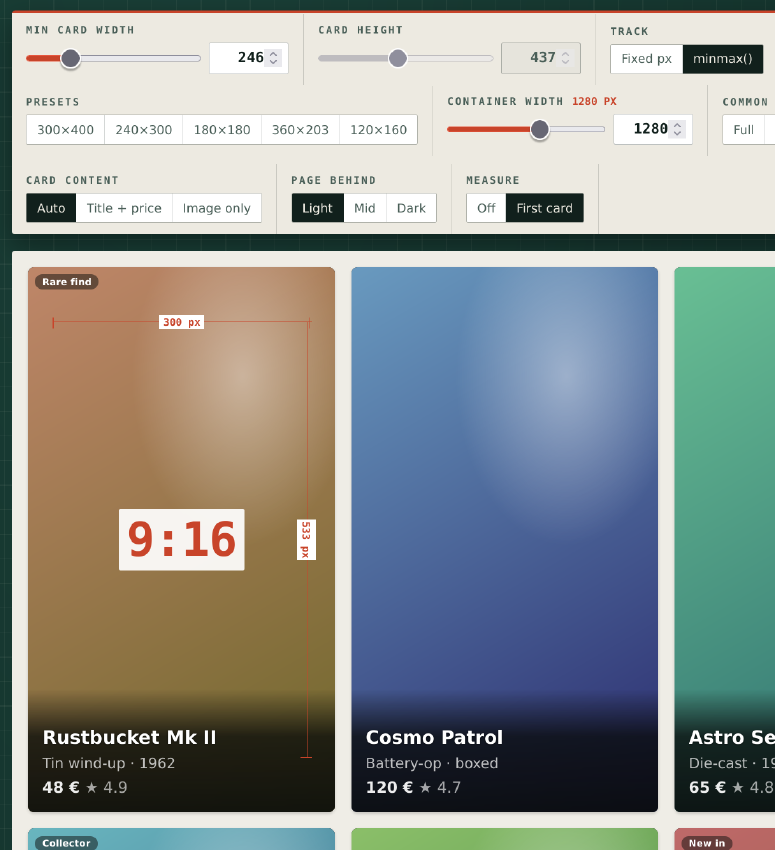Adjust the Min Card Width slider handle
The height and width of the screenshot is (850, 775).
[x=70, y=58]
